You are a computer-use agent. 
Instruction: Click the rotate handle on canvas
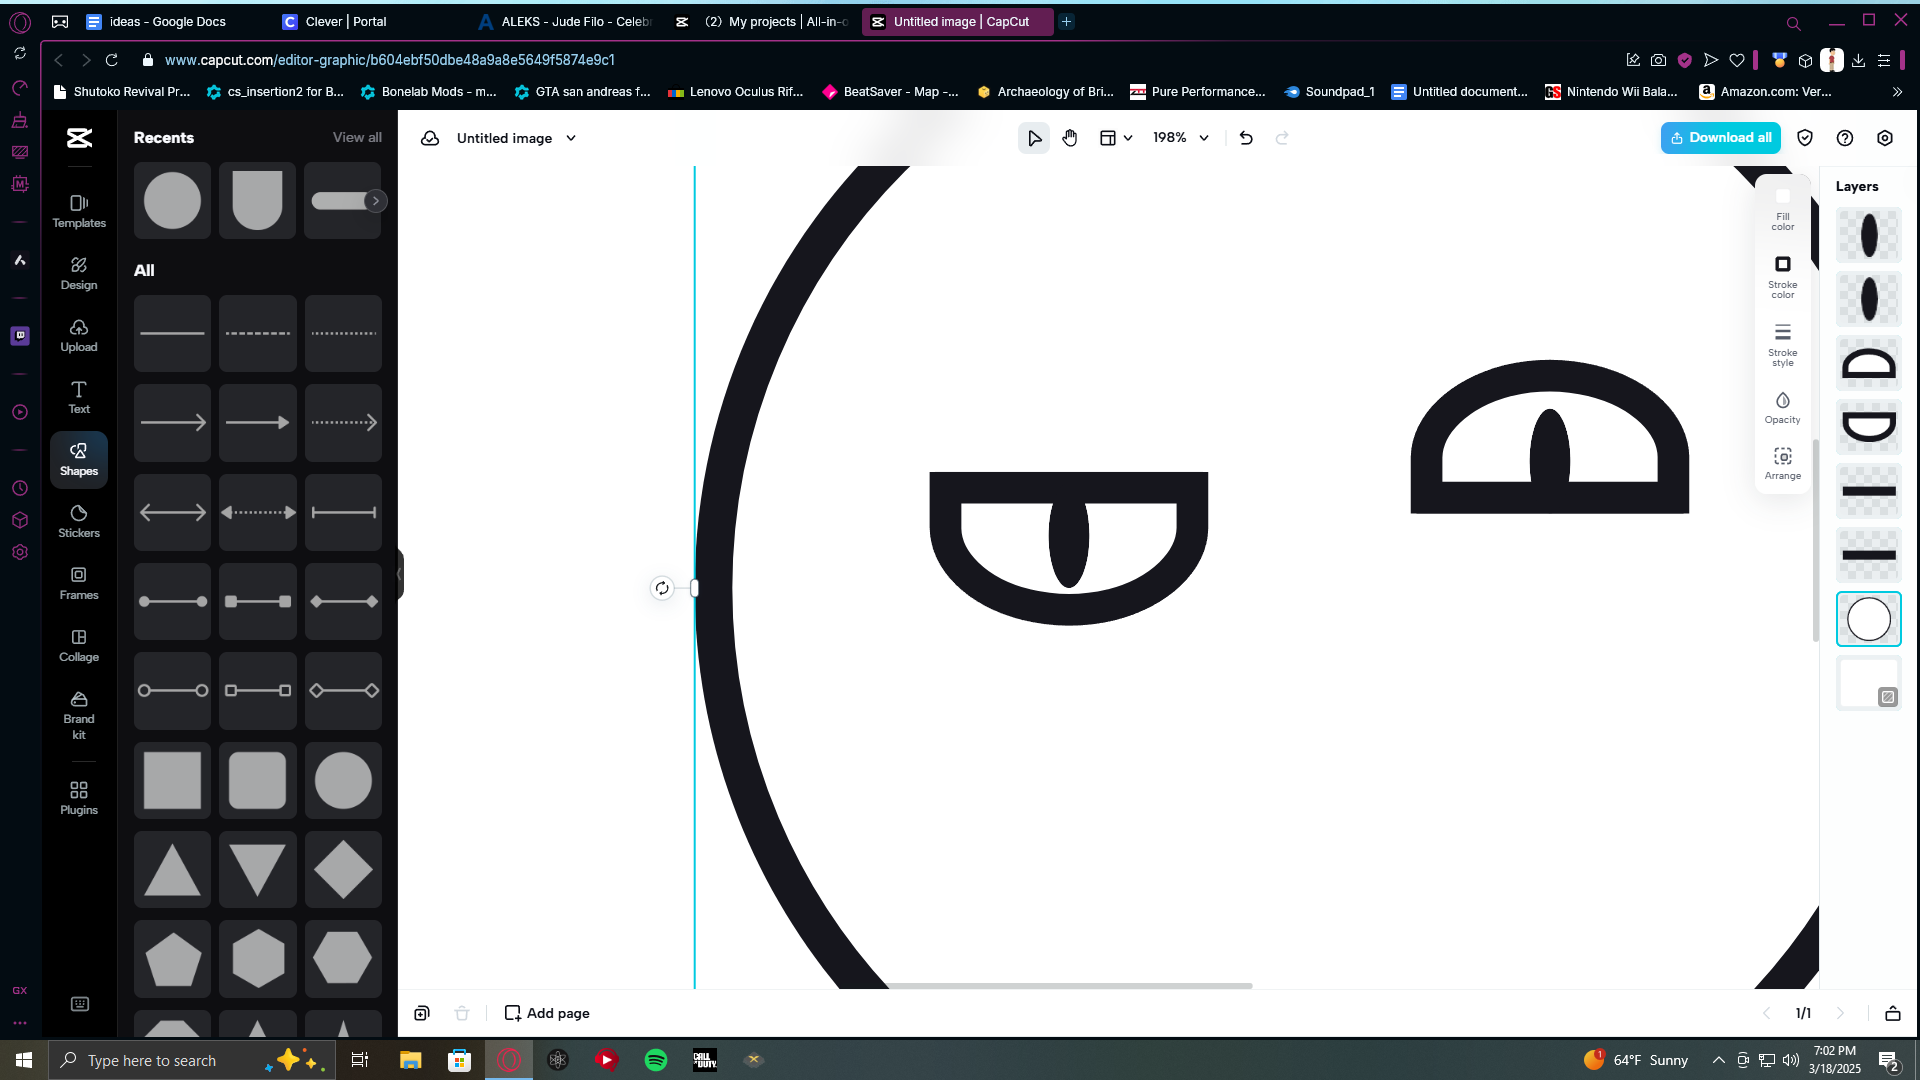pos(662,588)
